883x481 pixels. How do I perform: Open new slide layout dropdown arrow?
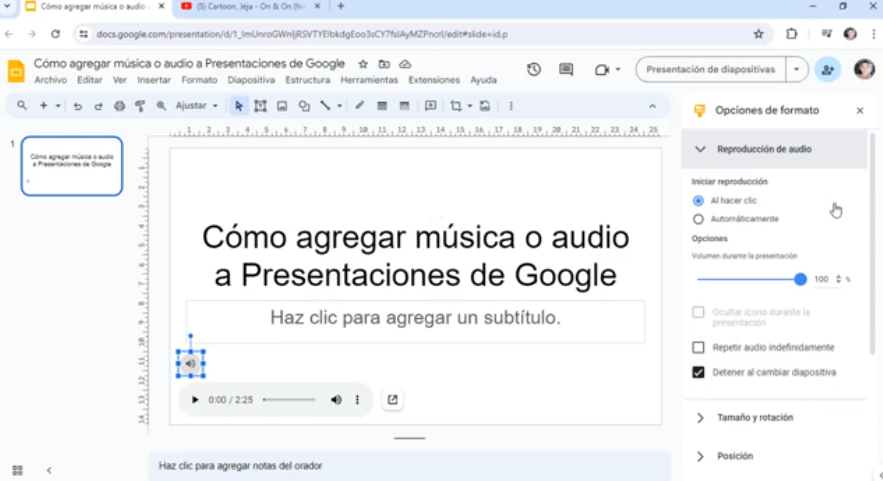[58, 106]
